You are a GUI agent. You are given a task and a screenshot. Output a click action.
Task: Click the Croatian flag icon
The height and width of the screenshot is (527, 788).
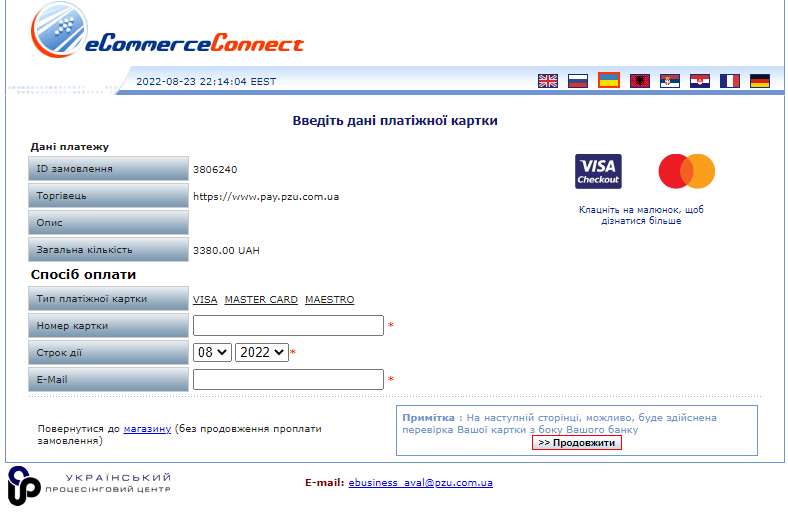point(699,81)
